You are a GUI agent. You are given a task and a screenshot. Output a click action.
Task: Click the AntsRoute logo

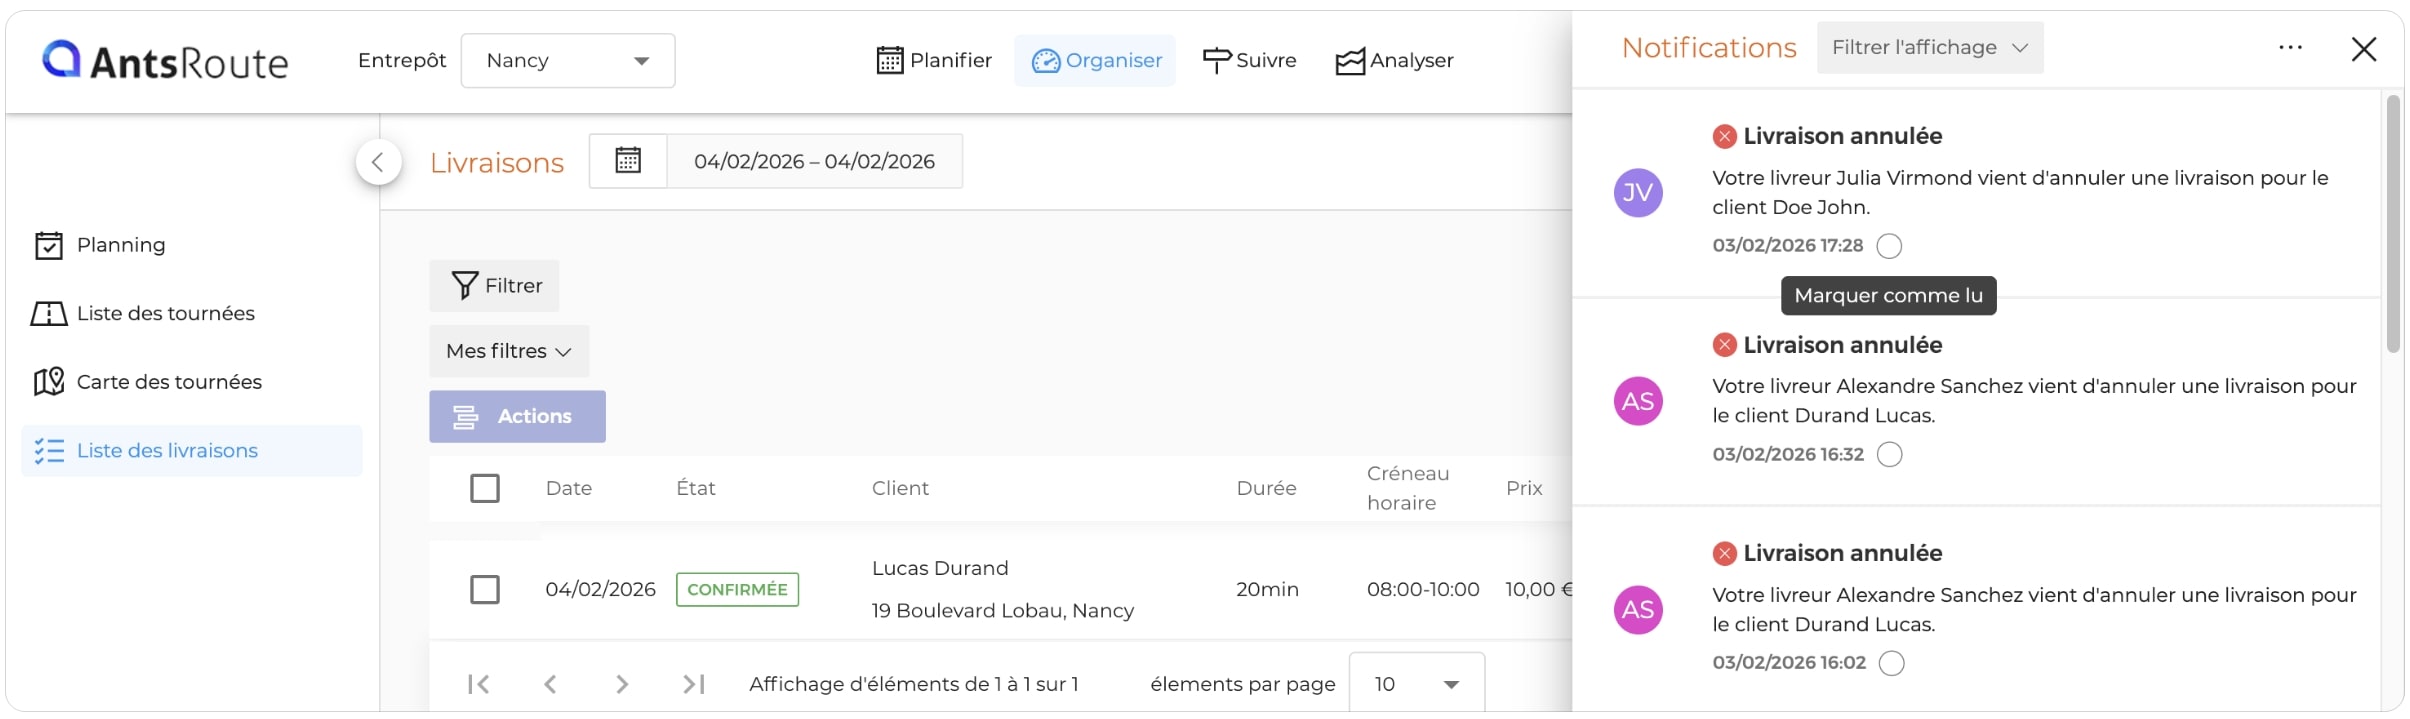165,61
